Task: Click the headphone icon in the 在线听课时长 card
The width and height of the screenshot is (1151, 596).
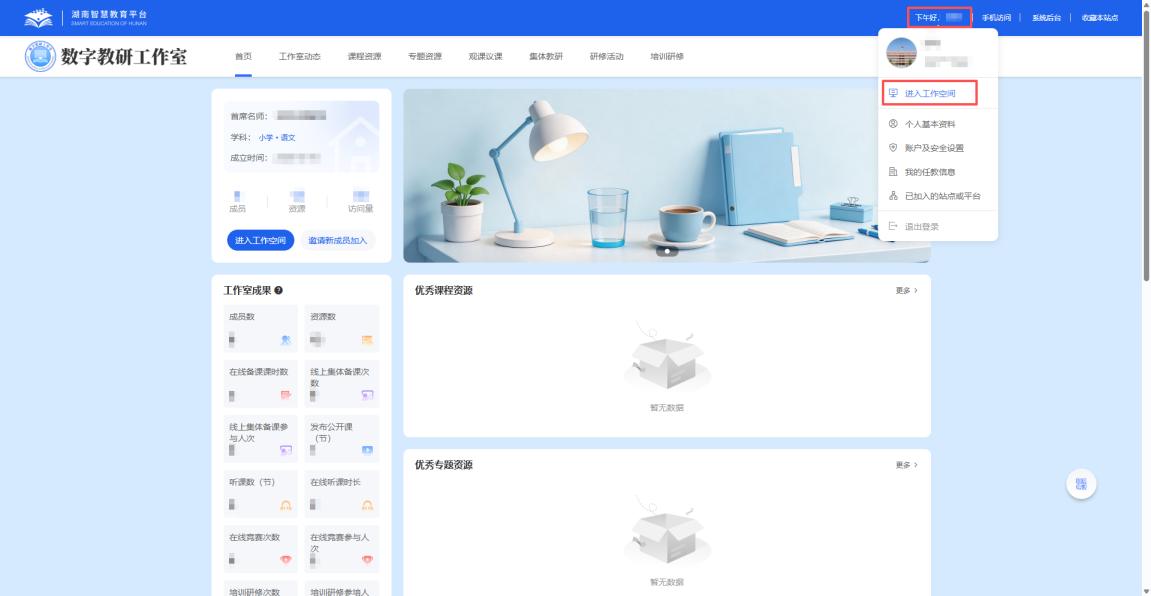Action: pyautogui.click(x=367, y=505)
